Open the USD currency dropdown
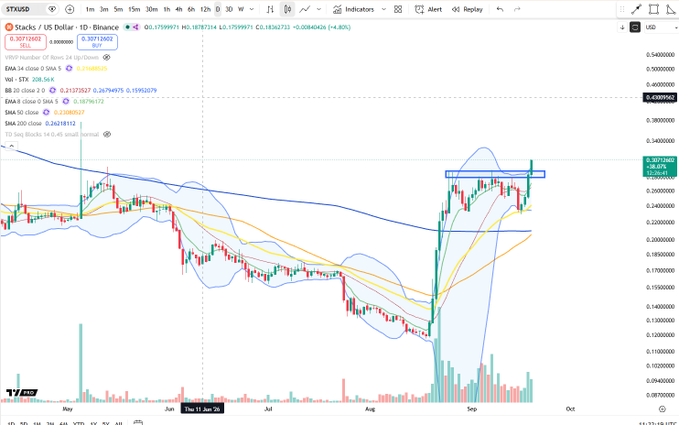679x425 pixels. click(660, 27)
